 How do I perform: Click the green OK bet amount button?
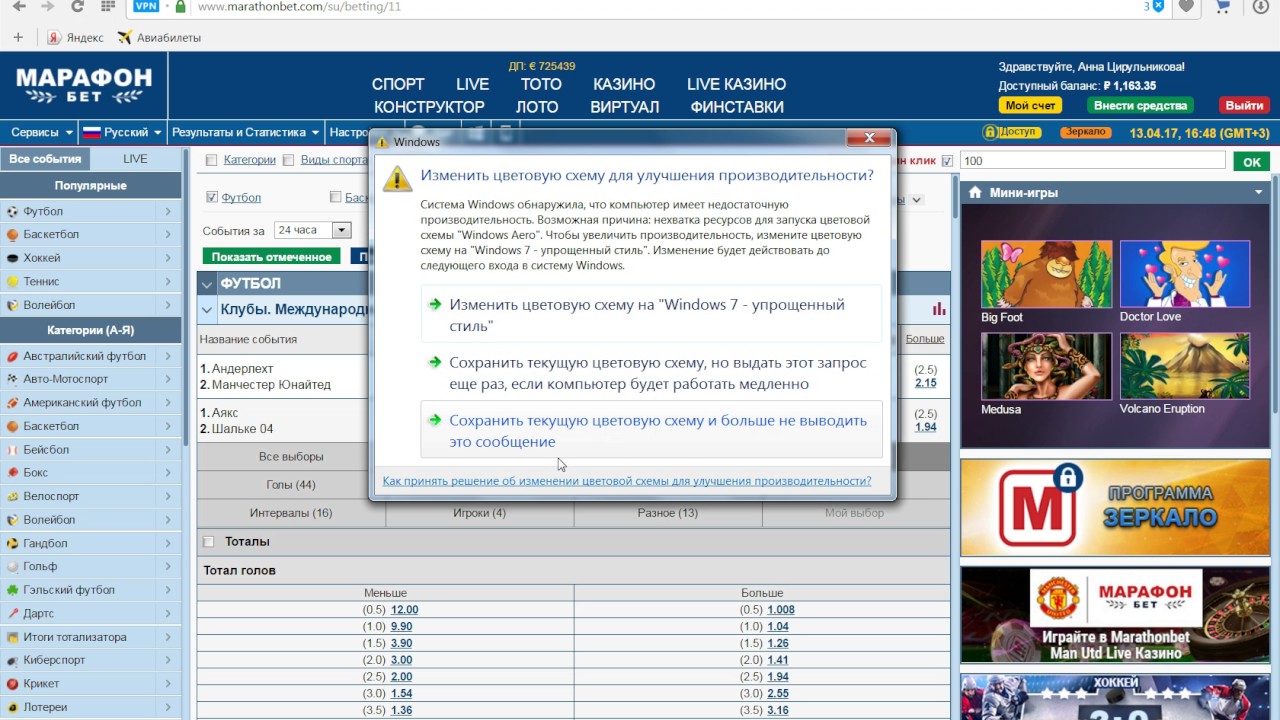click(1251, 161)
